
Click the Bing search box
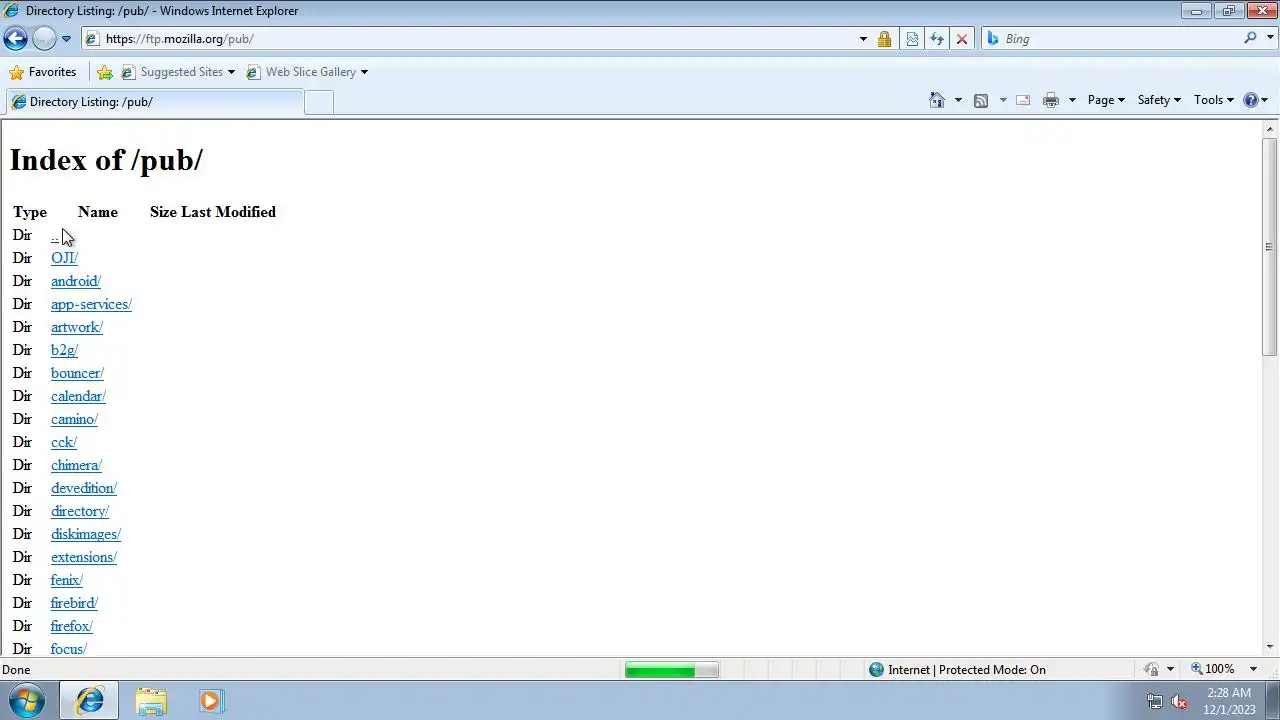coord(1110,39)
